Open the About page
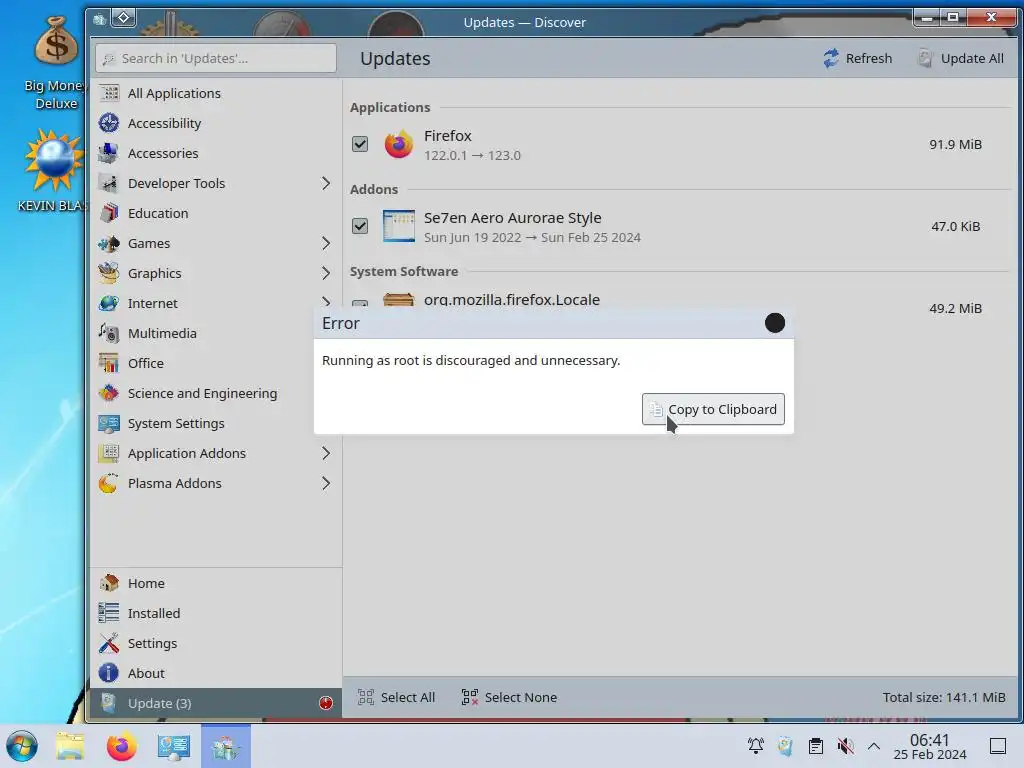Screen dimensions: 1024x768 (x=216, y=673)
